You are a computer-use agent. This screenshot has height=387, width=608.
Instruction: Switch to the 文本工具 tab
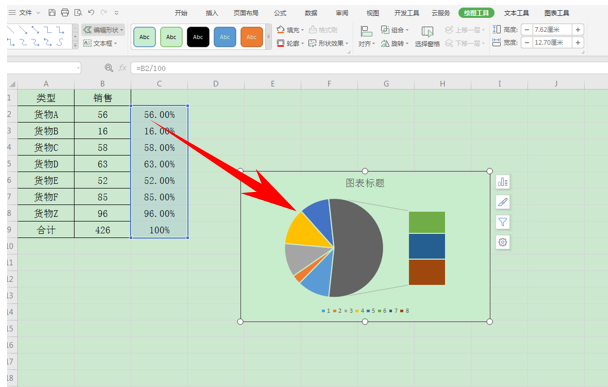pos(516,13)
